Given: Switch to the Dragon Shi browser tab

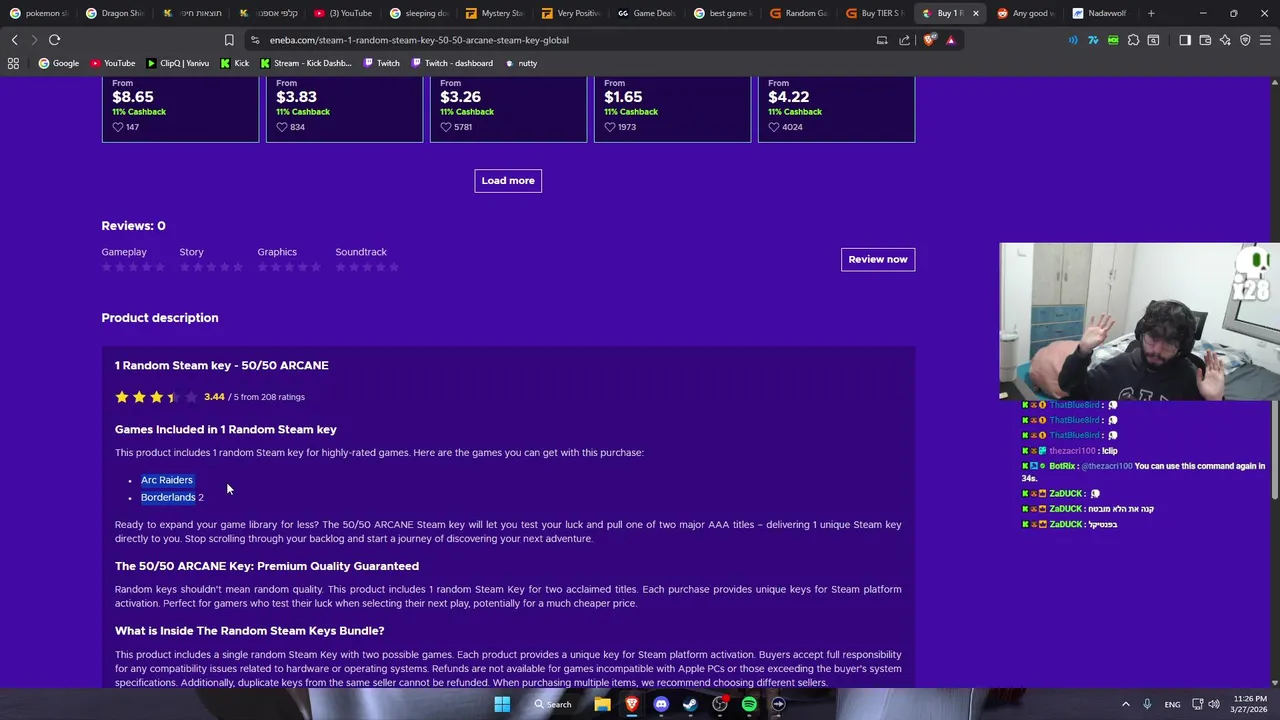Looking at the screenshot, I should (114, 13).
